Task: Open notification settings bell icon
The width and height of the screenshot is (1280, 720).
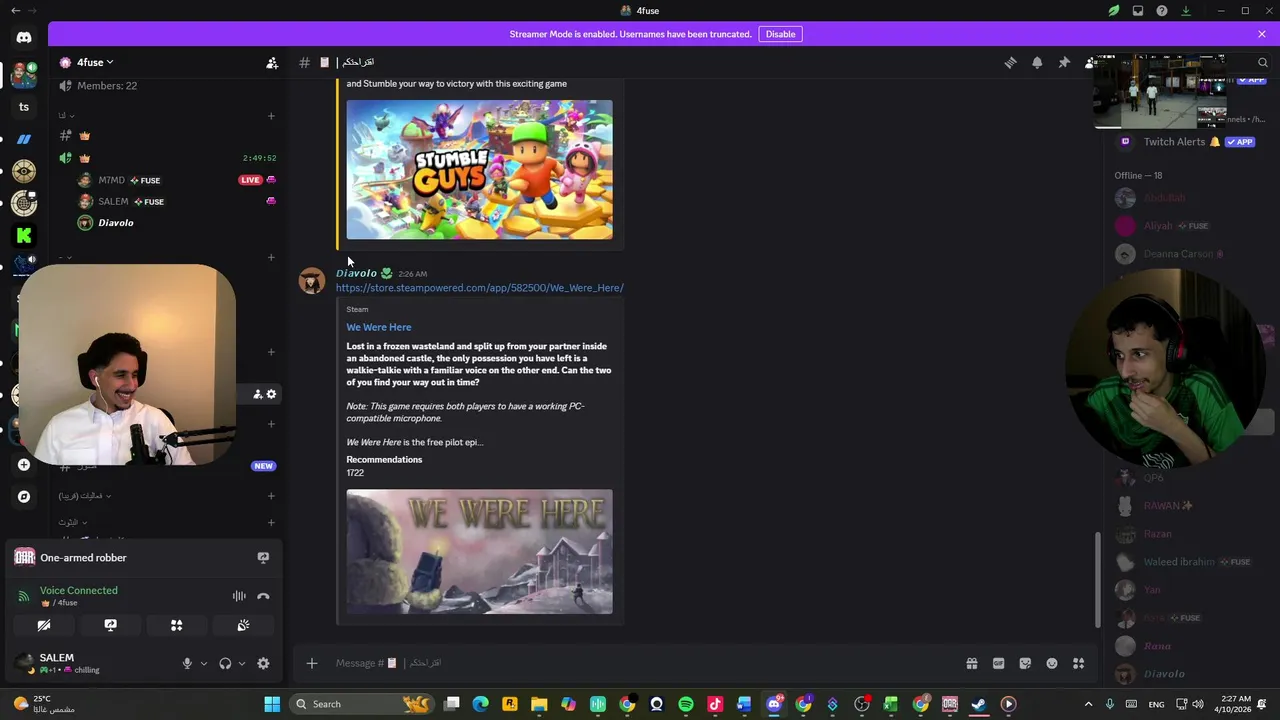Action: coord(1037,62)
